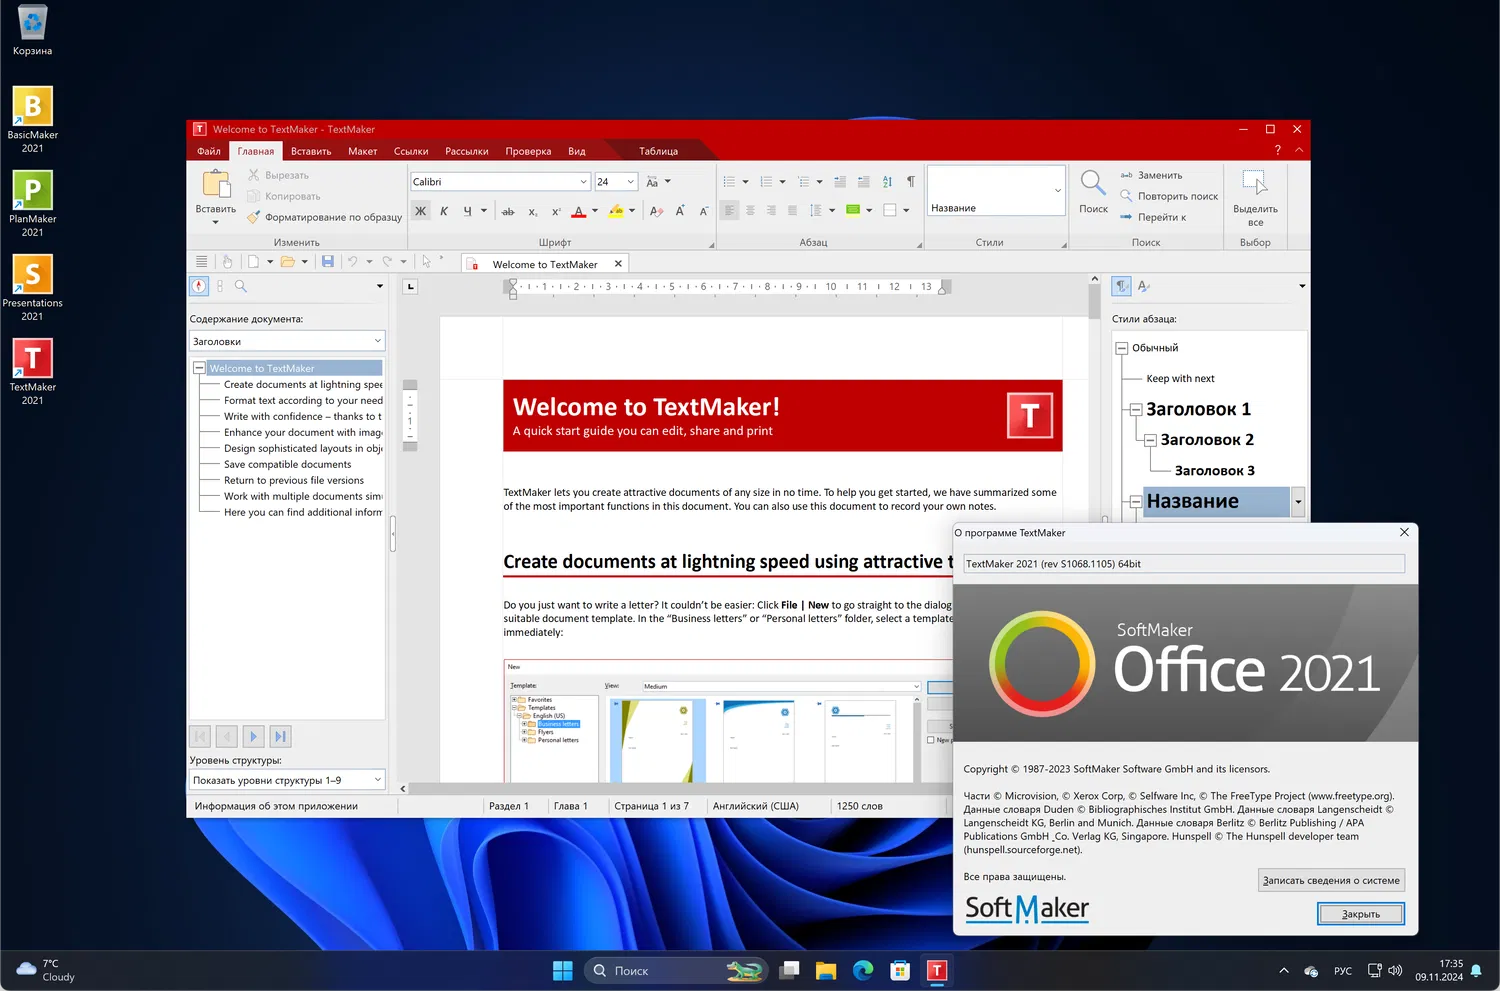Click the new document icon in quick toolbar
1500x991 pixels.
253,261
